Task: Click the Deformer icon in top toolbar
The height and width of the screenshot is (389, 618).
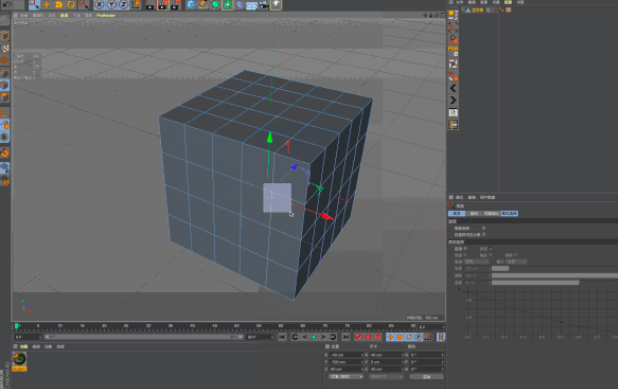Action: tap(240, 4)
